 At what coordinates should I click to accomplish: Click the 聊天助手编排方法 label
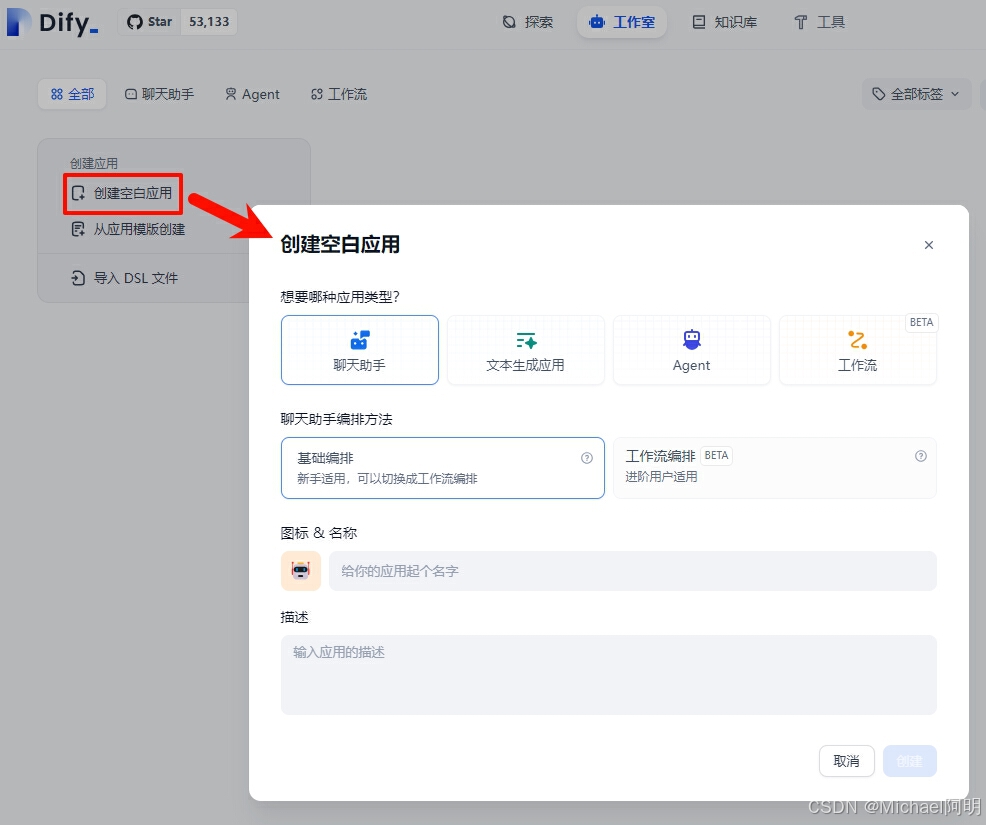click(x=336, y=419)
